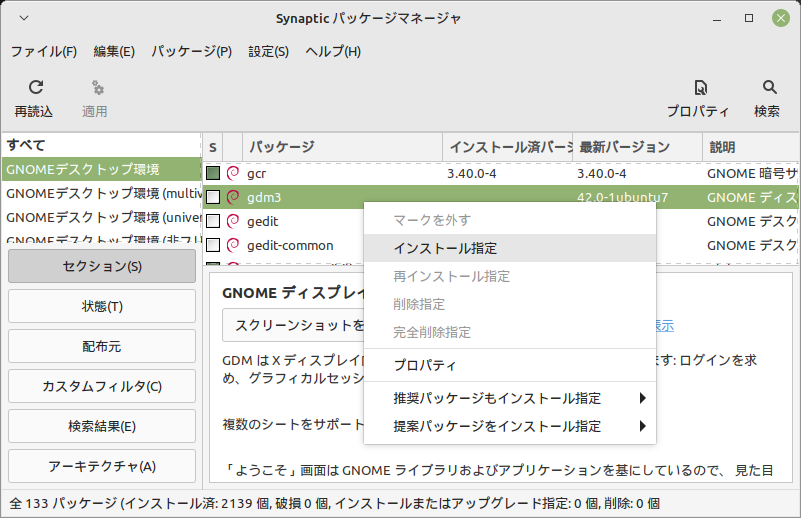Screen dimensions: 801x518
Task: Click the Debian swirl icon beside gdm3
Action: click(x=233, y=197)
